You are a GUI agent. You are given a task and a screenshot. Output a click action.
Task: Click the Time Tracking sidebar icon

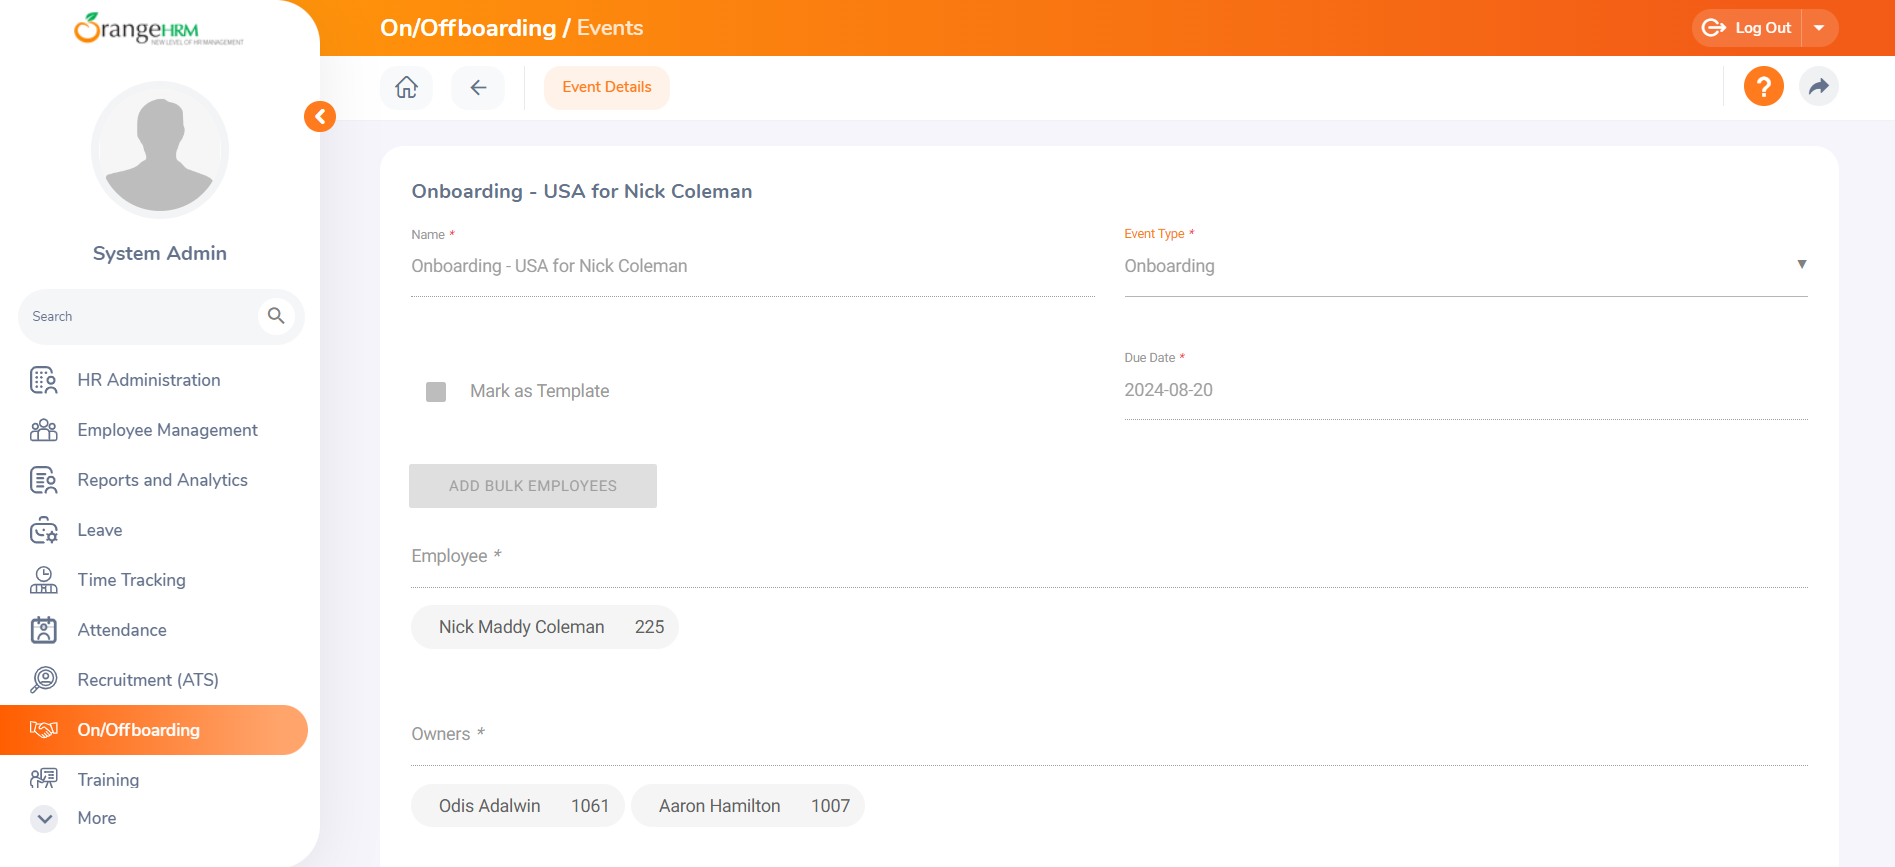coord(44,580)
